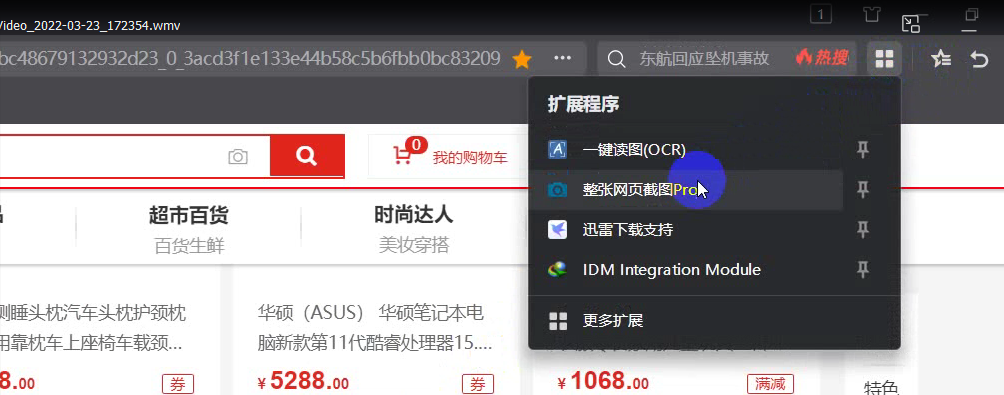
Task: Pin the 迅雷下载支持 extension
Action: coord(863,229)
